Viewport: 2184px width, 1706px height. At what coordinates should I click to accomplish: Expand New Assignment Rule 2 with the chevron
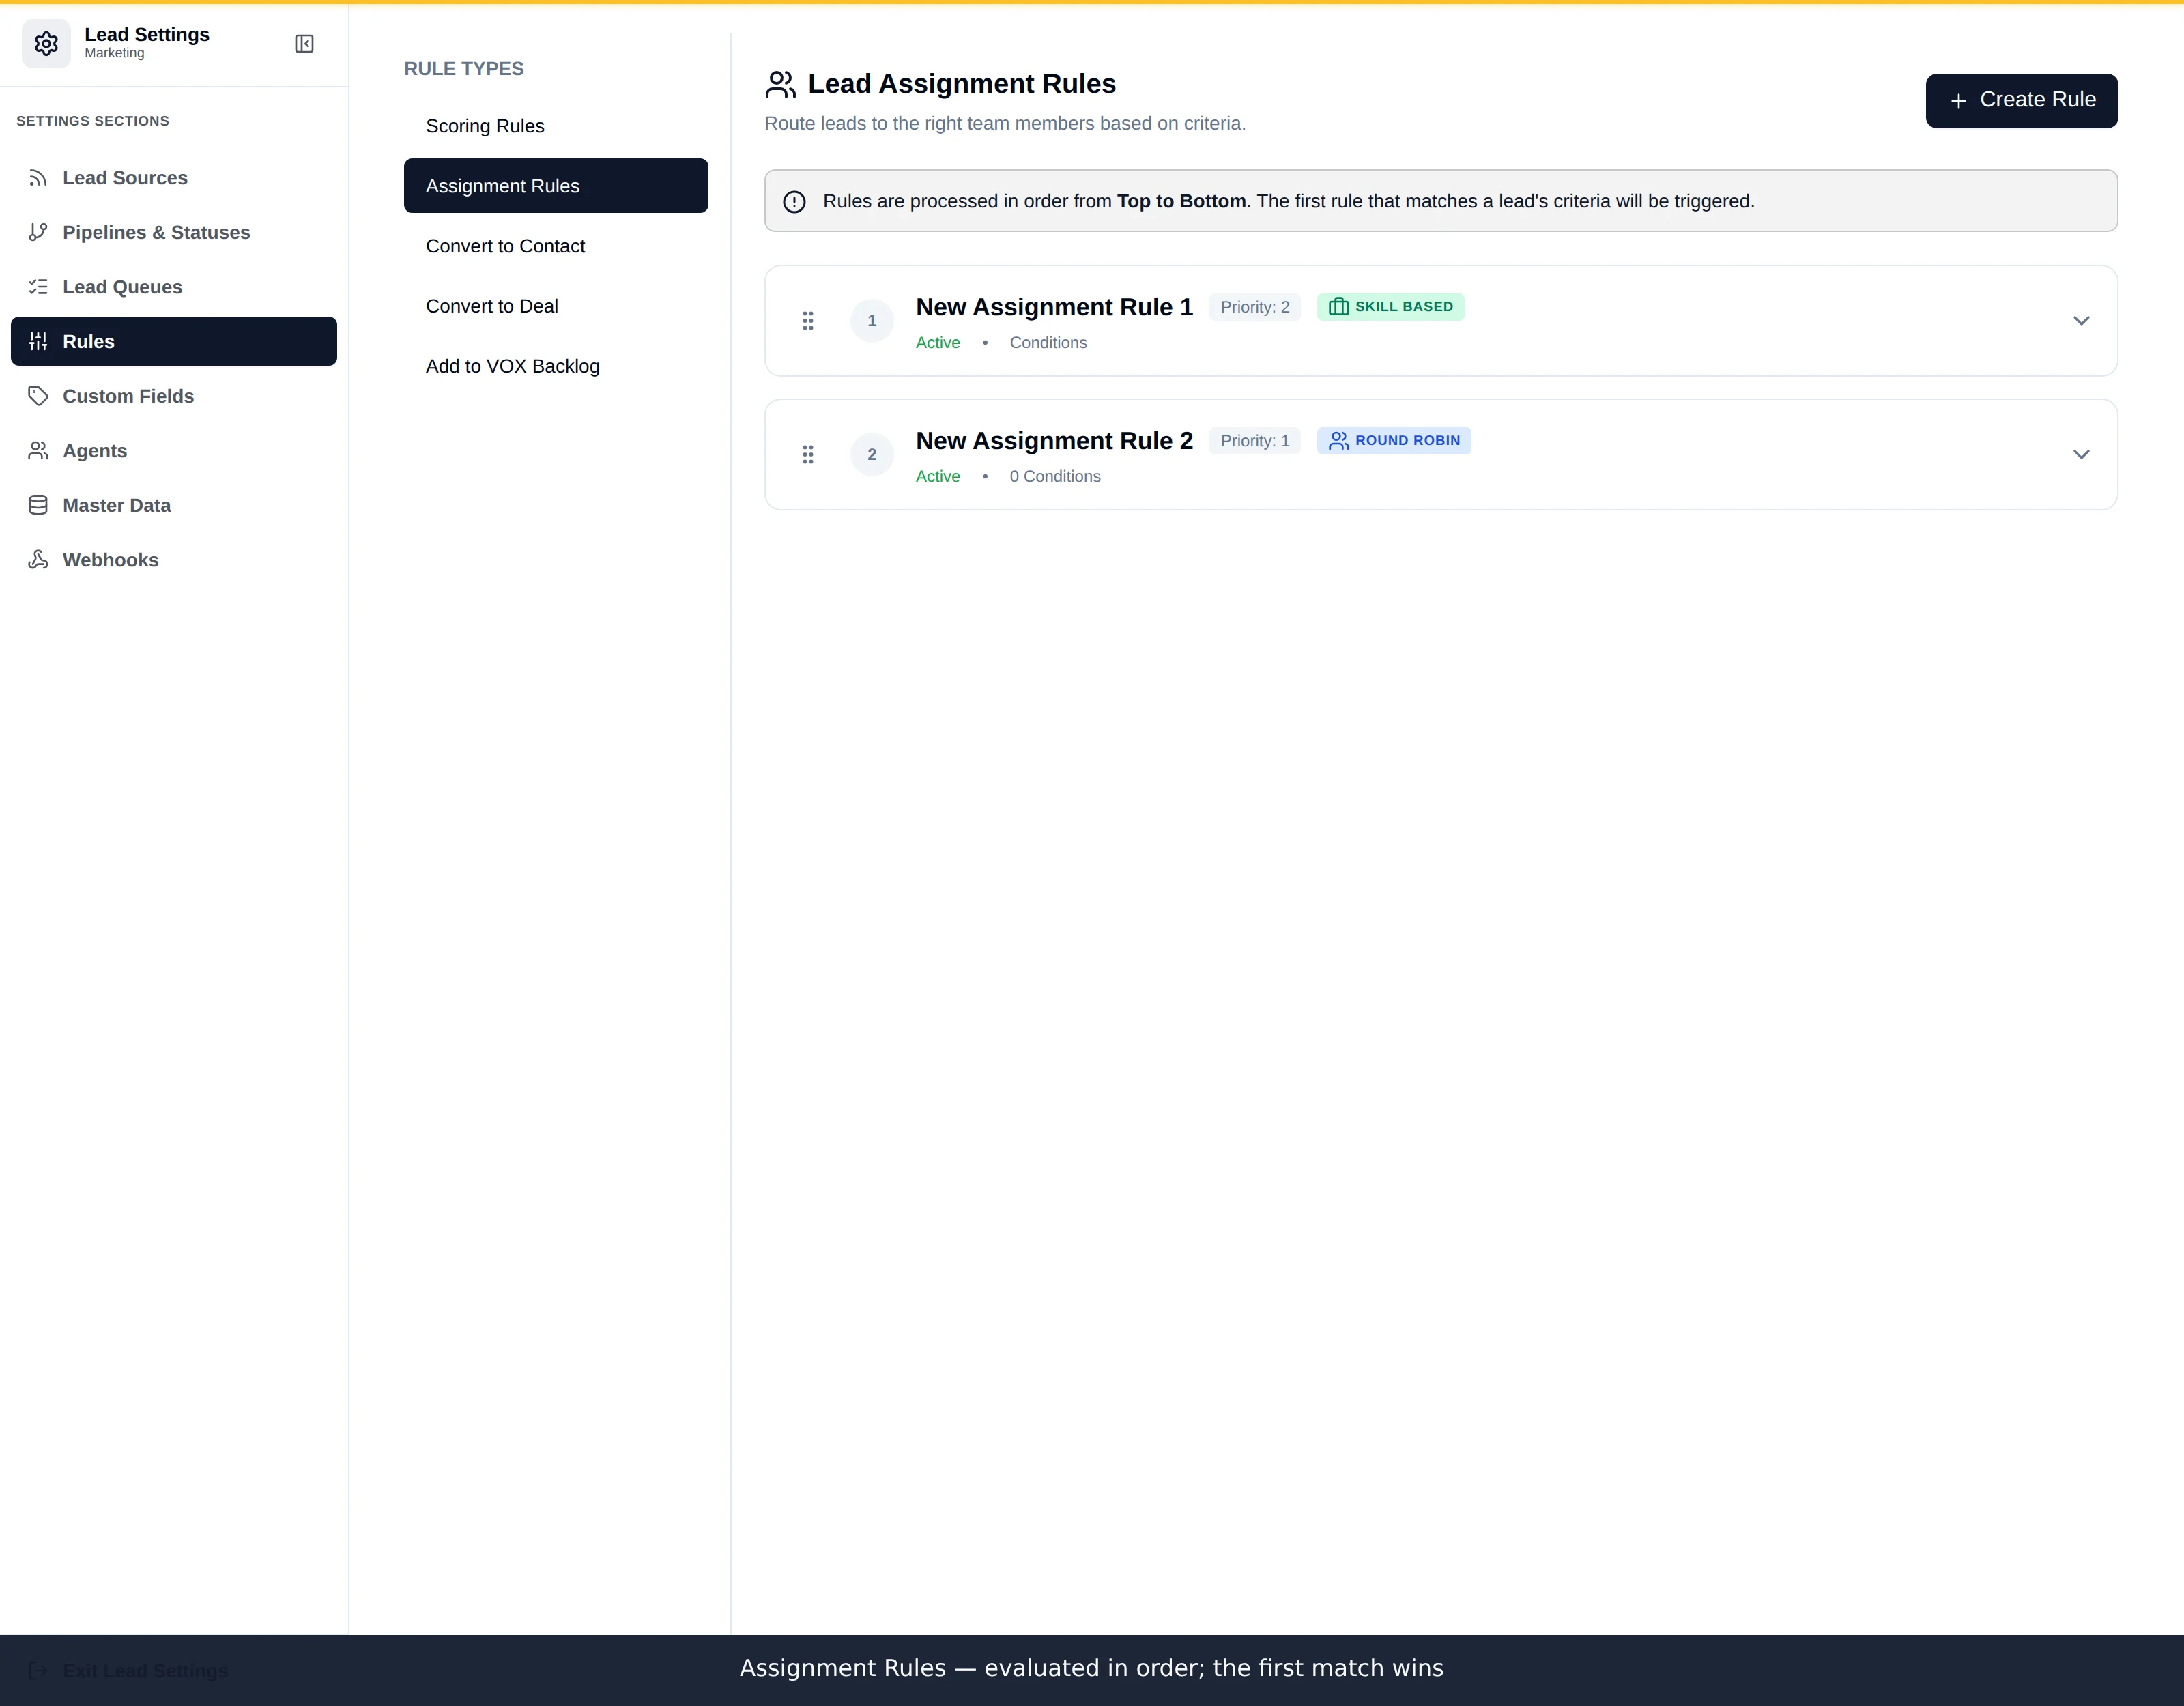tap(2081, 455)
